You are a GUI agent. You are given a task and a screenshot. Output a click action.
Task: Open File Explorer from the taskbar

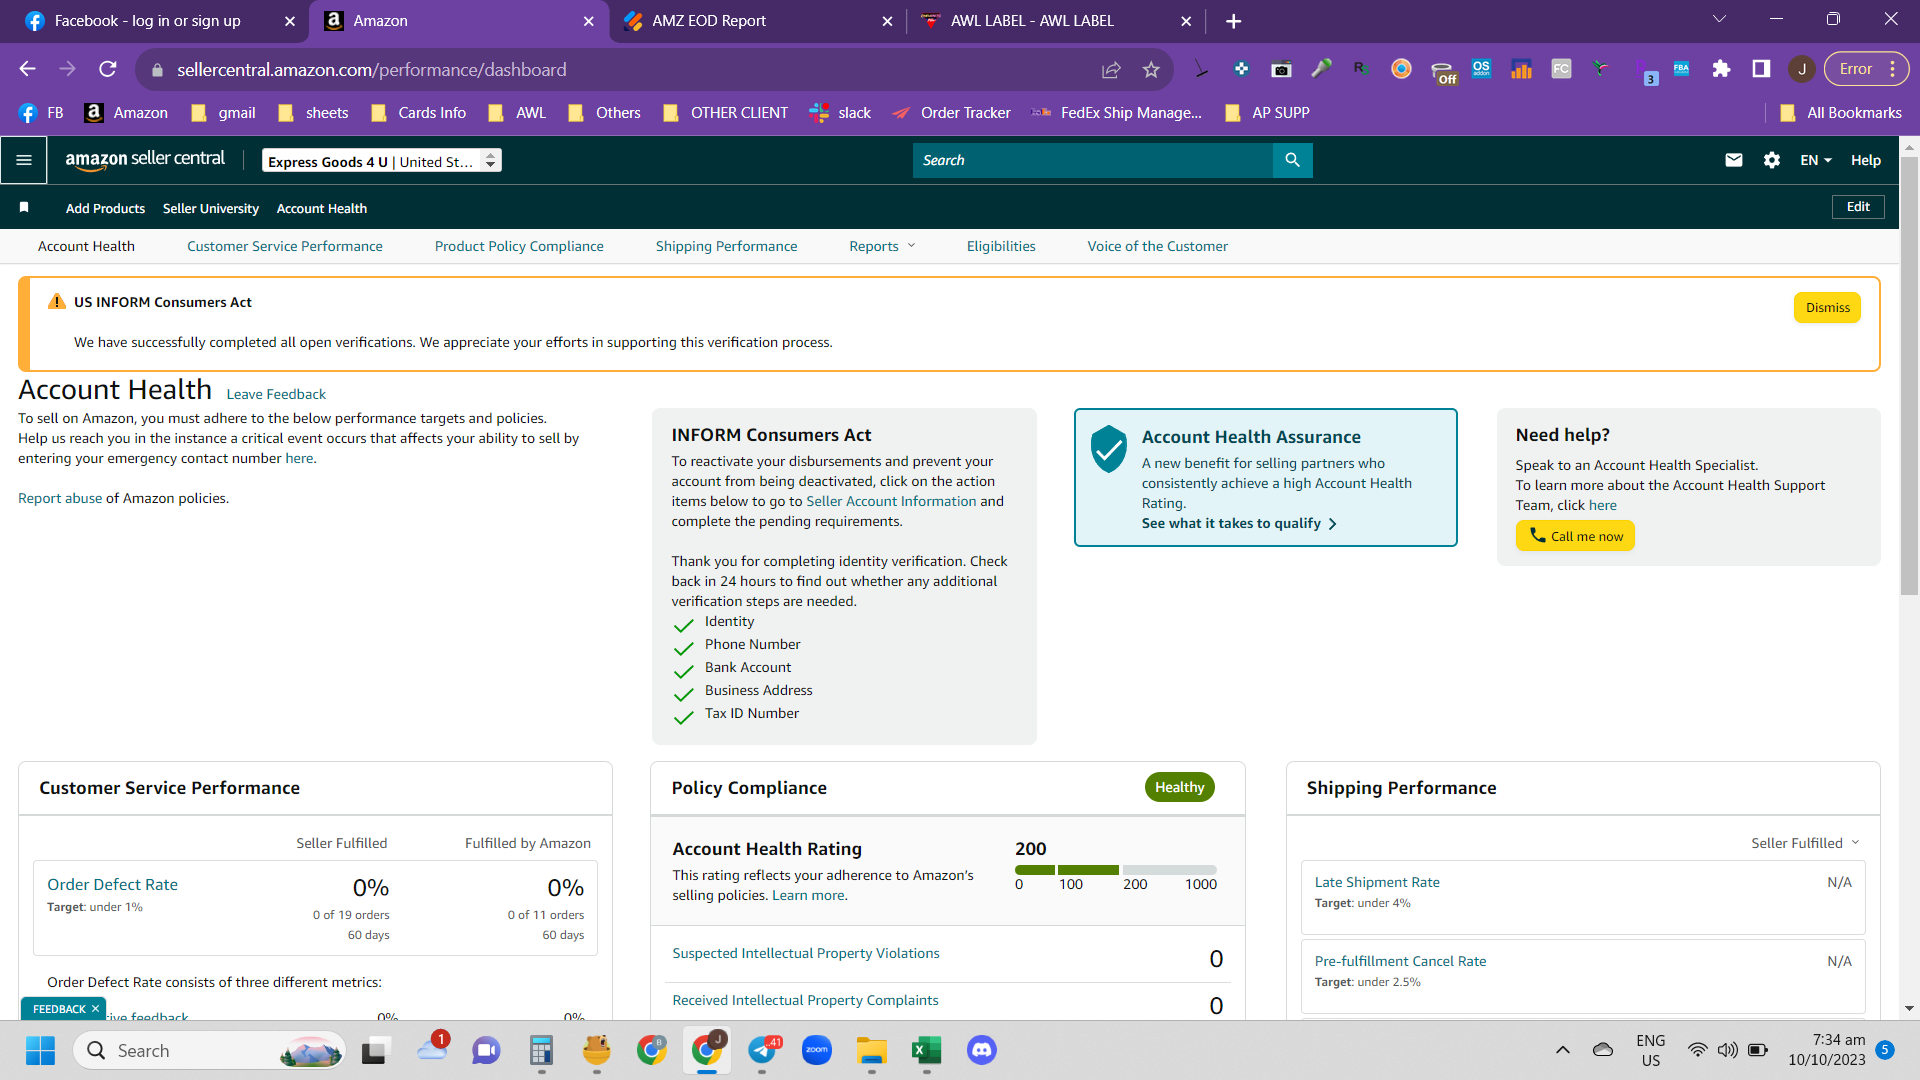click(872, 1050)
